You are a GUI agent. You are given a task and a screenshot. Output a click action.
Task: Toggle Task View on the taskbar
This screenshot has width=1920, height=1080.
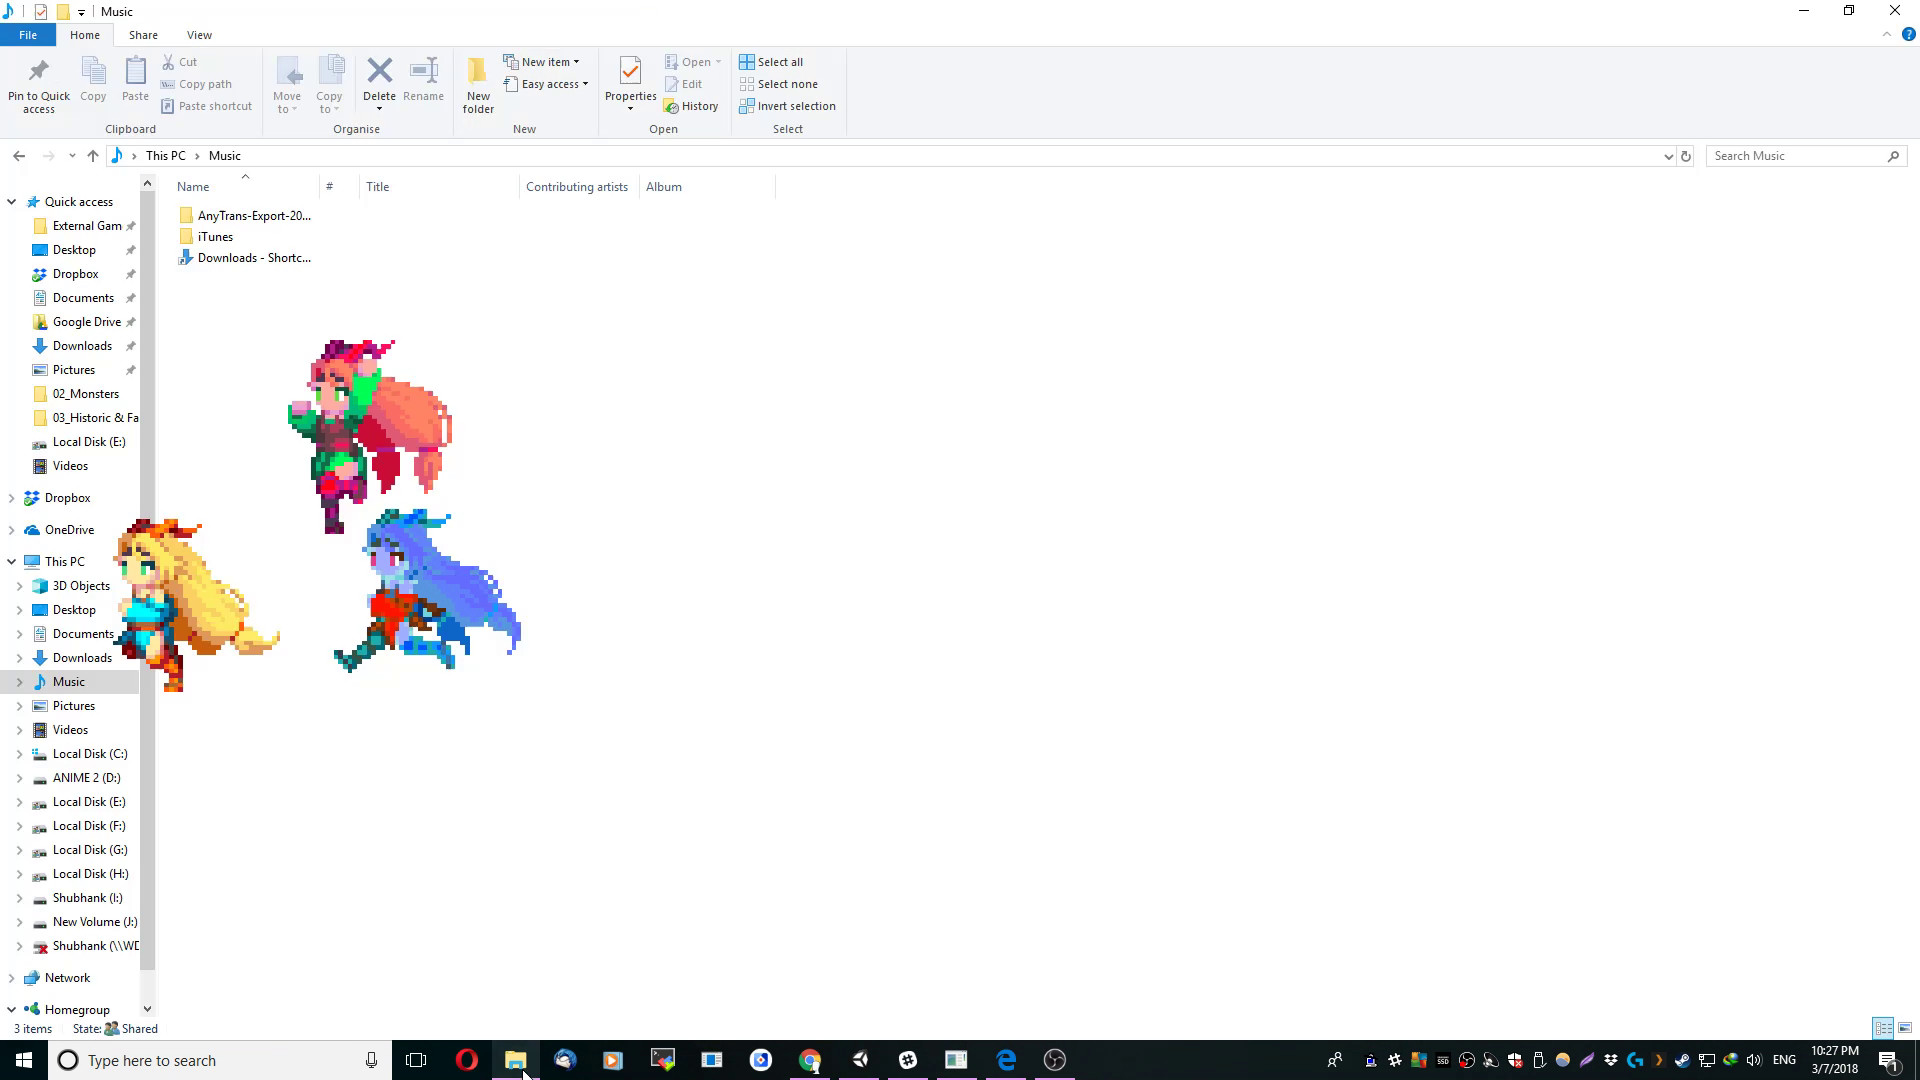tap(416, 1060)
